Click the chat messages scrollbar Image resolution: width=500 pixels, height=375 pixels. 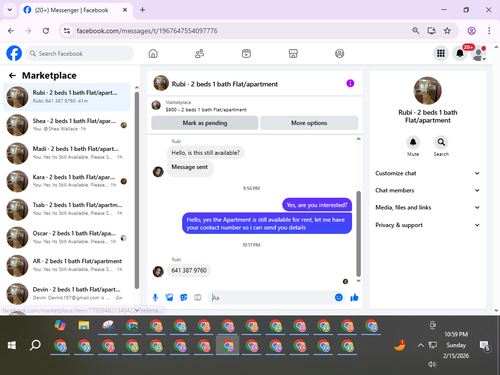coord(359,233)
